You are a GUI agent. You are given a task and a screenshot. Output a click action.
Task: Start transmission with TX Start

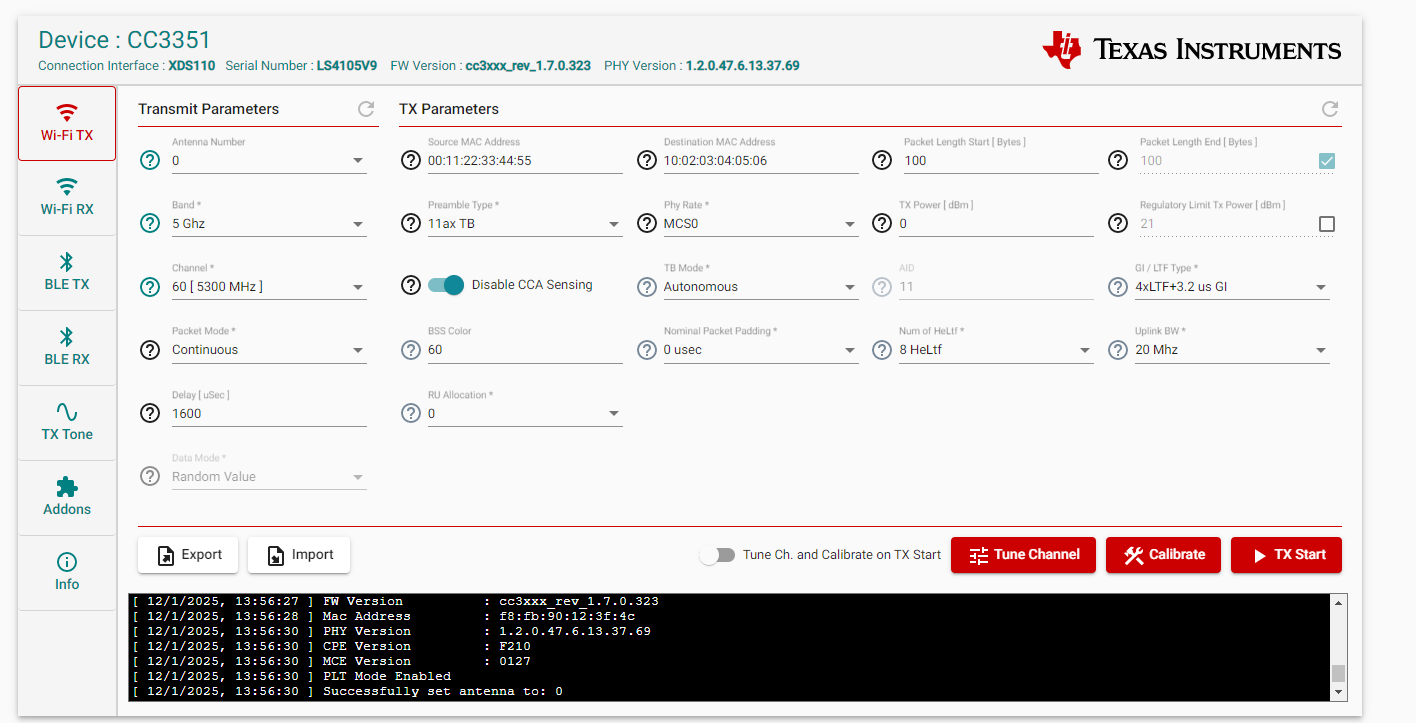click(1286, 555)
